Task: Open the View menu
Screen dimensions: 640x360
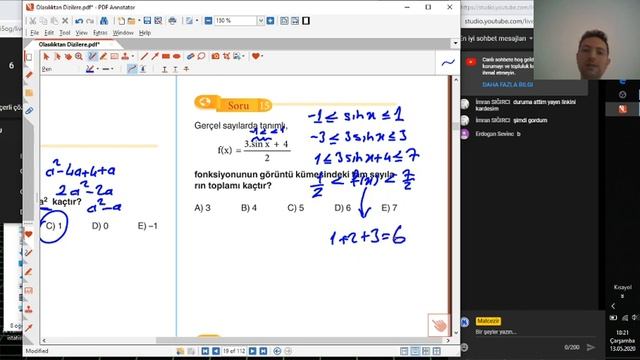Action: click(x=81, y=33)
